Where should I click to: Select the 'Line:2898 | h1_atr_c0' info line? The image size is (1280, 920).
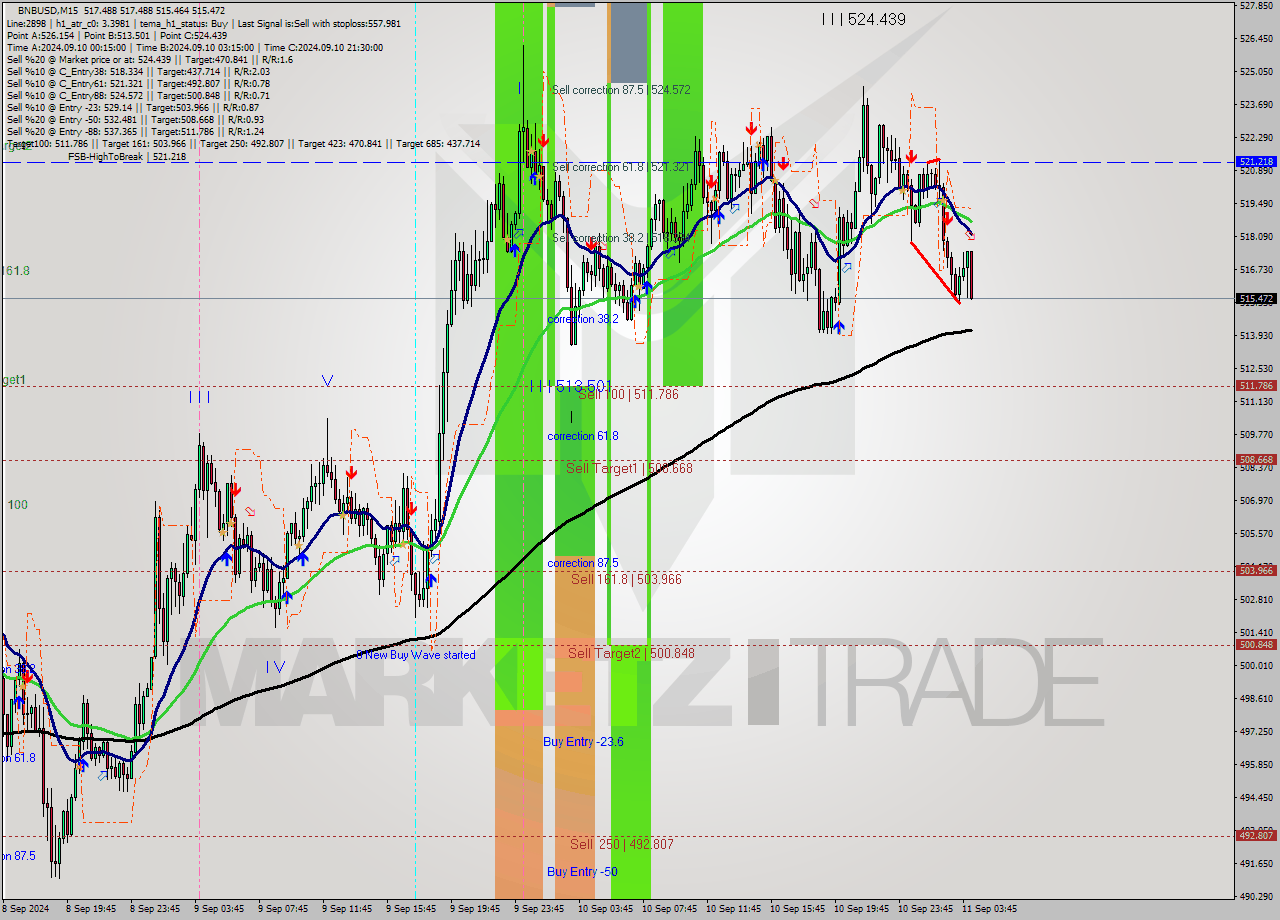click(x=204, y=23)
